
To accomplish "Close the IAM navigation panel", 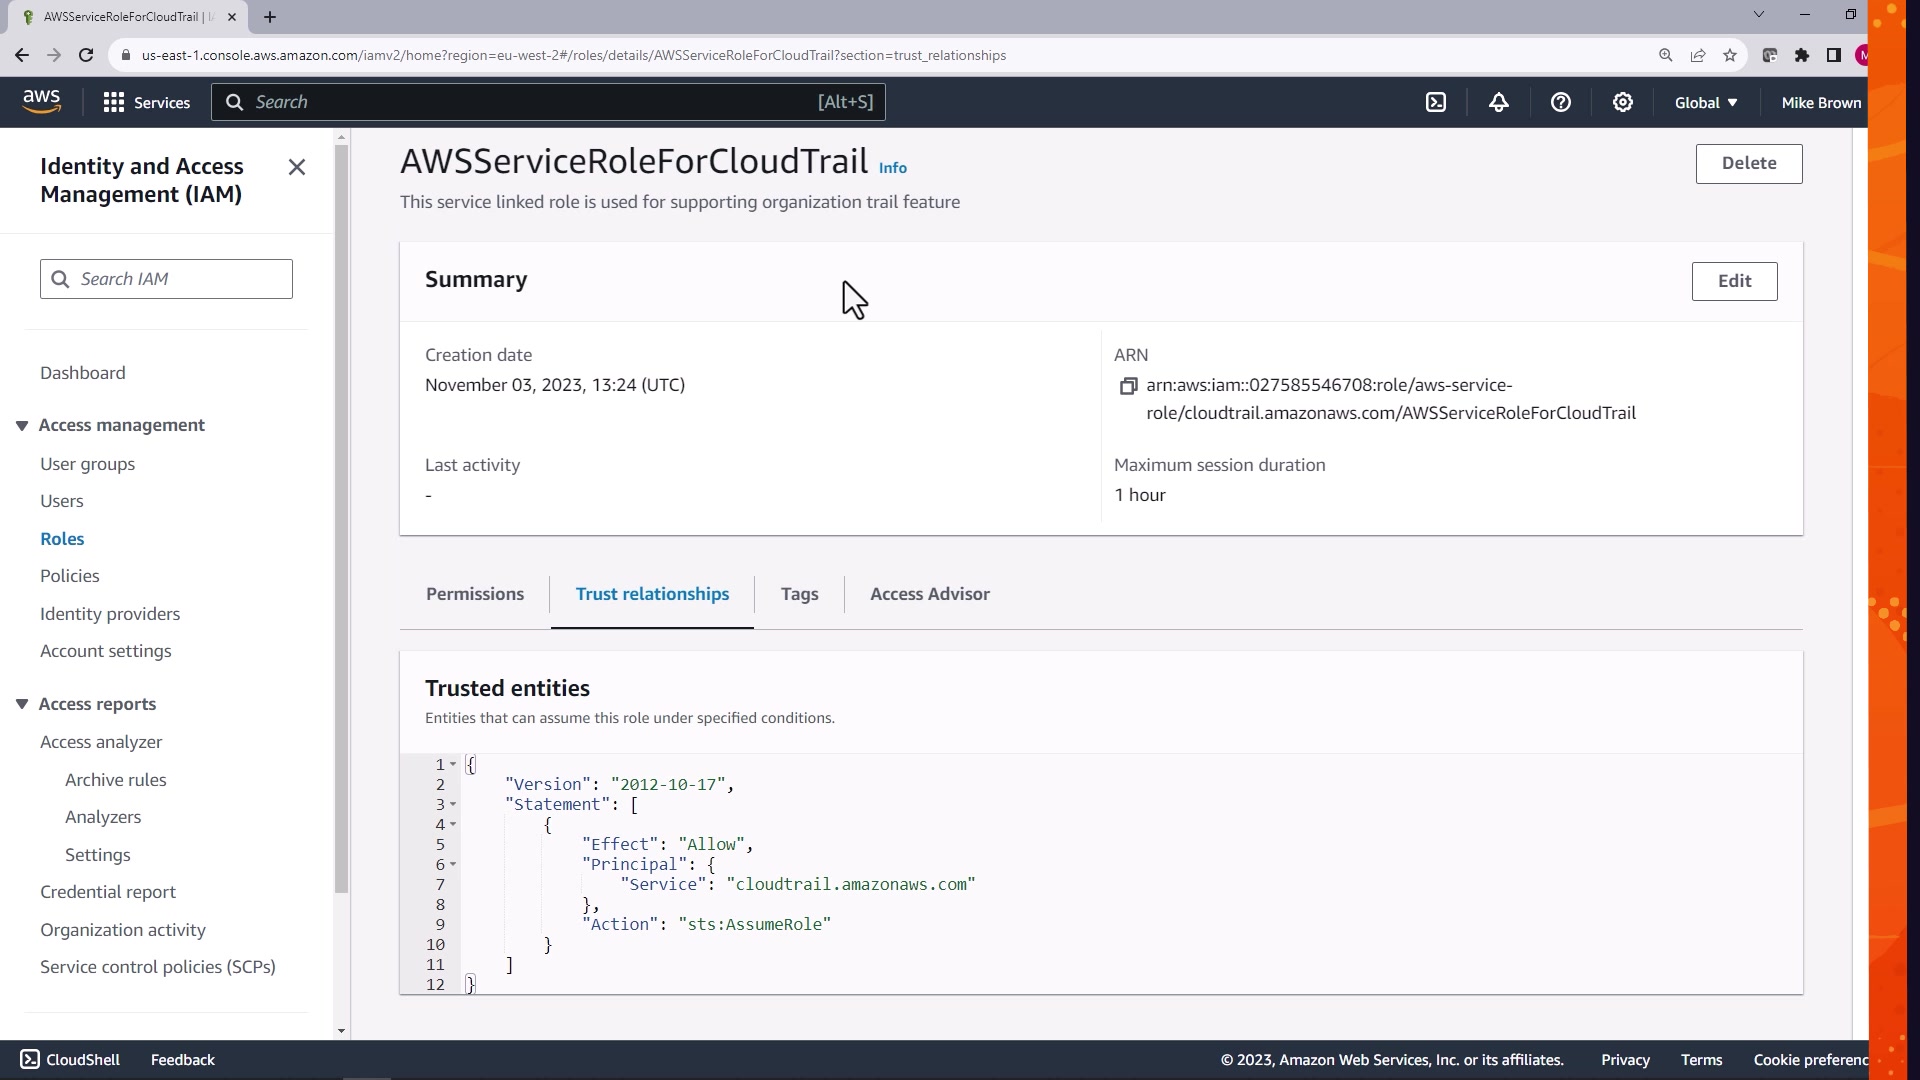I will pyautogui.click(x=296, y=167).
